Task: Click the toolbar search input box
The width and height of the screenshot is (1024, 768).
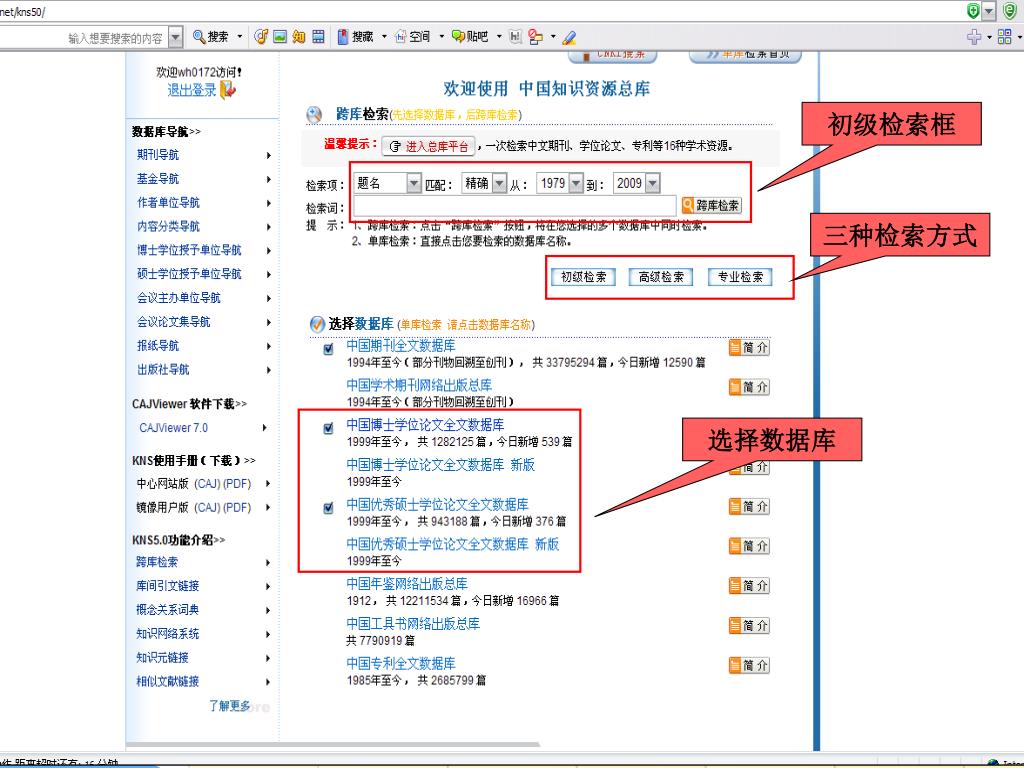Action: point(84,38)
